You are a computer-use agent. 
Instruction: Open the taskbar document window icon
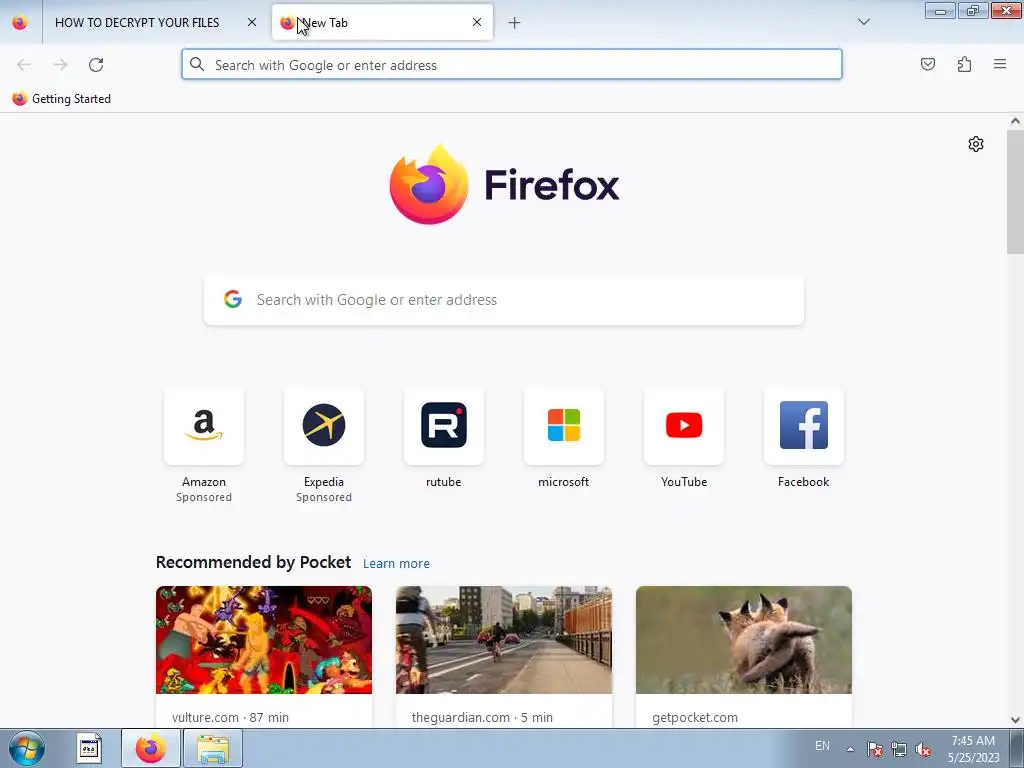click(x=89, y=748)
